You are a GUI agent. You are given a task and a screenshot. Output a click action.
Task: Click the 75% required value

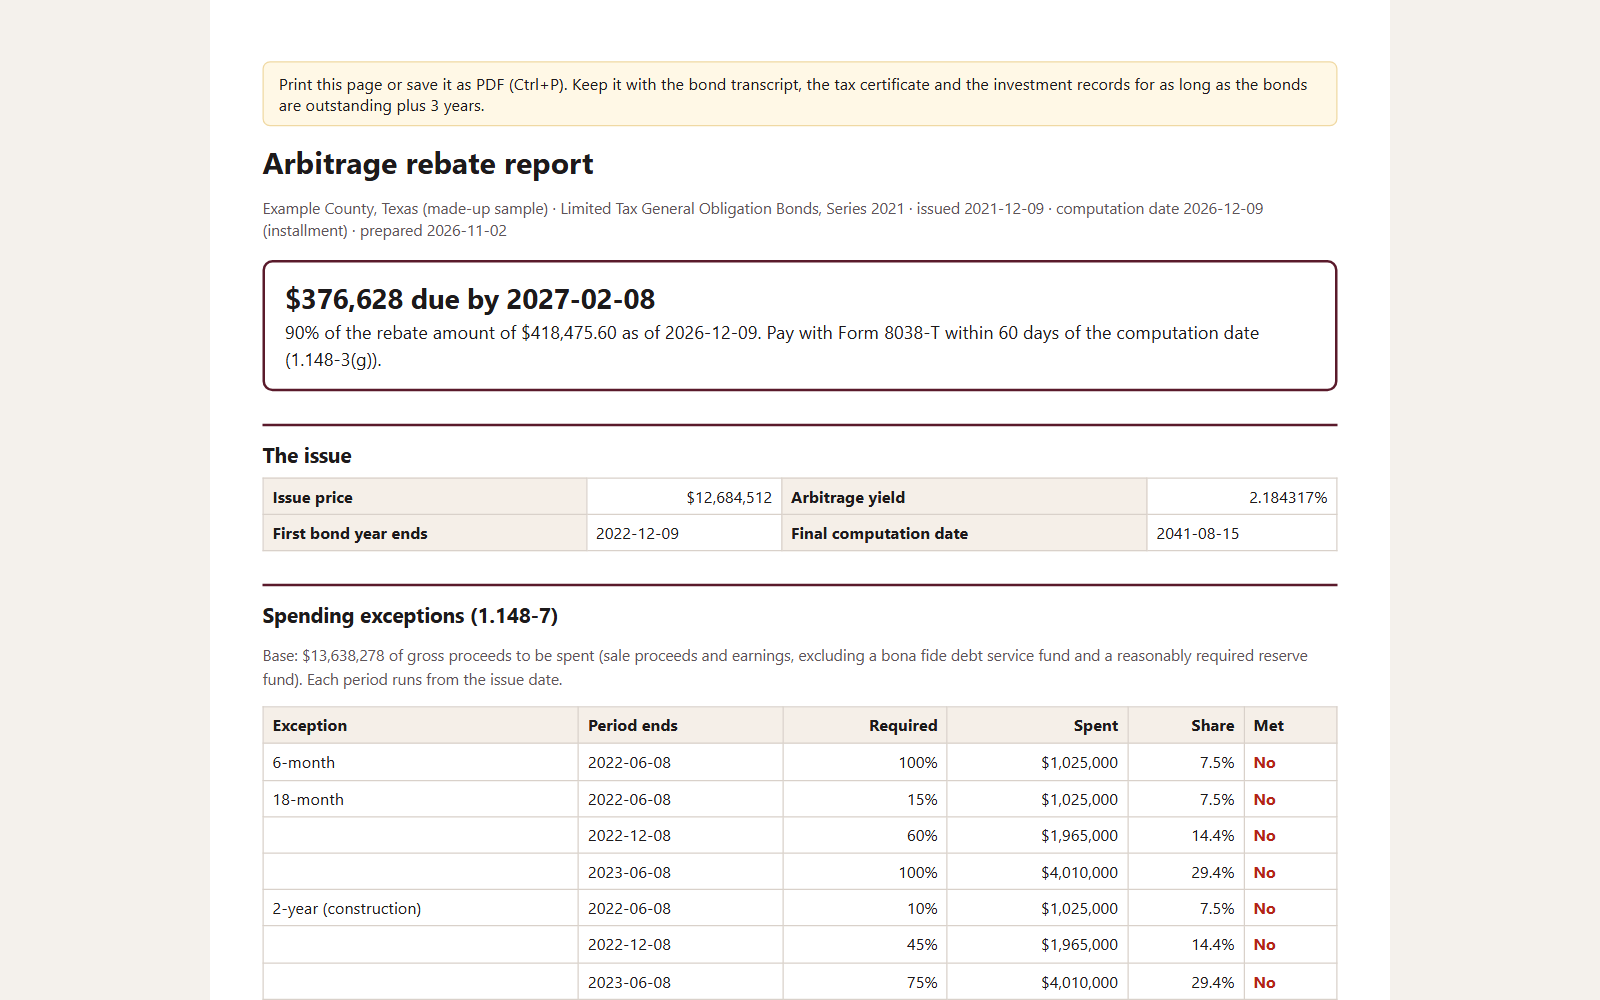922,982
